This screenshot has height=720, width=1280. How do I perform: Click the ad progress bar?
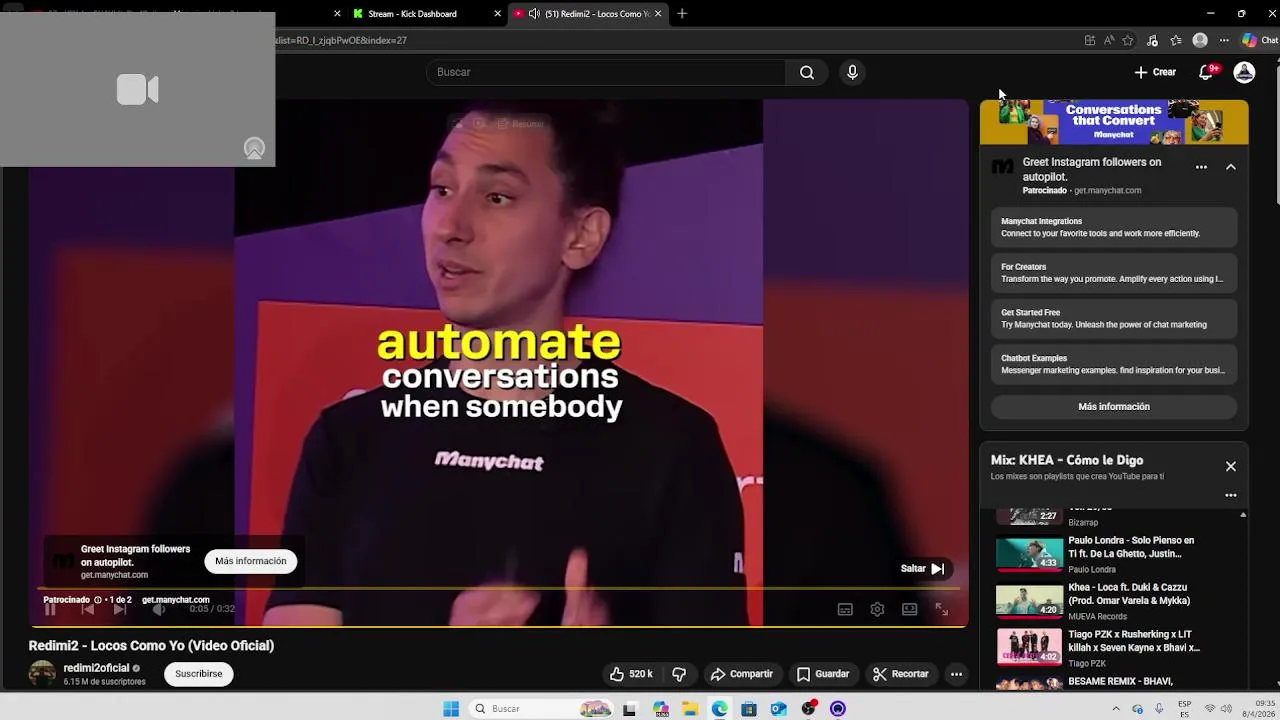click(500, 590)
